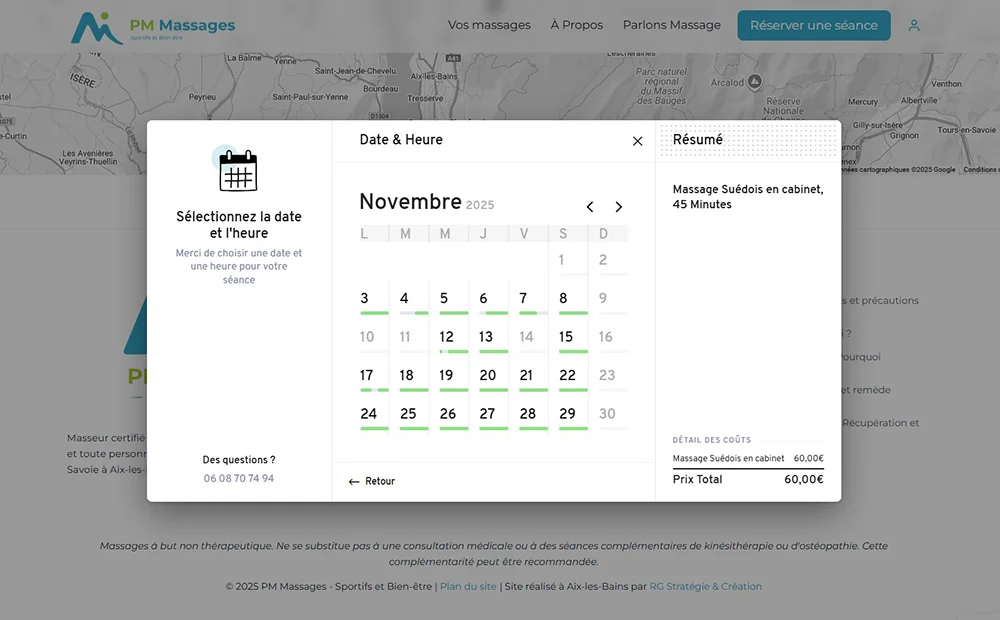Open the À Propos menu item
The height and width of the screenshot is (620, 1000).
576,25
